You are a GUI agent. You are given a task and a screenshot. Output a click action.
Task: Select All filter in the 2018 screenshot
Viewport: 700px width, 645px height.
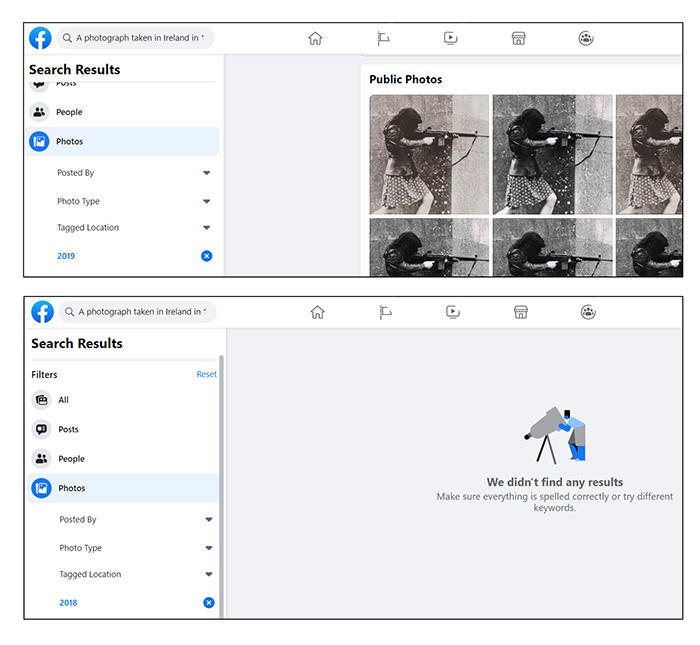coord(124,400)
